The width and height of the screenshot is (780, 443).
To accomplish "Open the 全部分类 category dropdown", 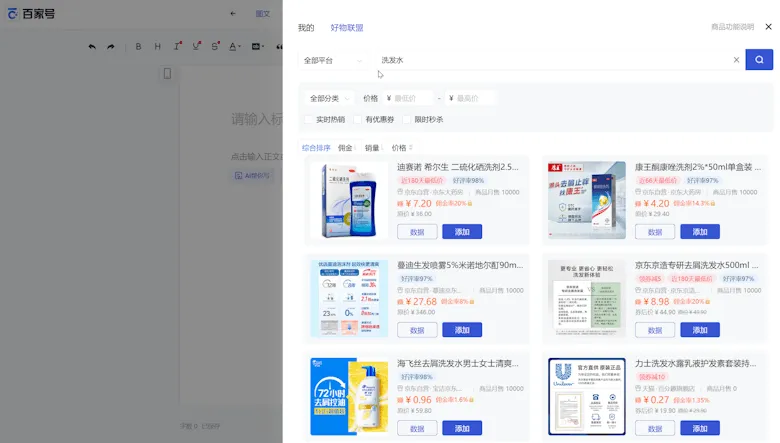I will (x=329, y=98).
